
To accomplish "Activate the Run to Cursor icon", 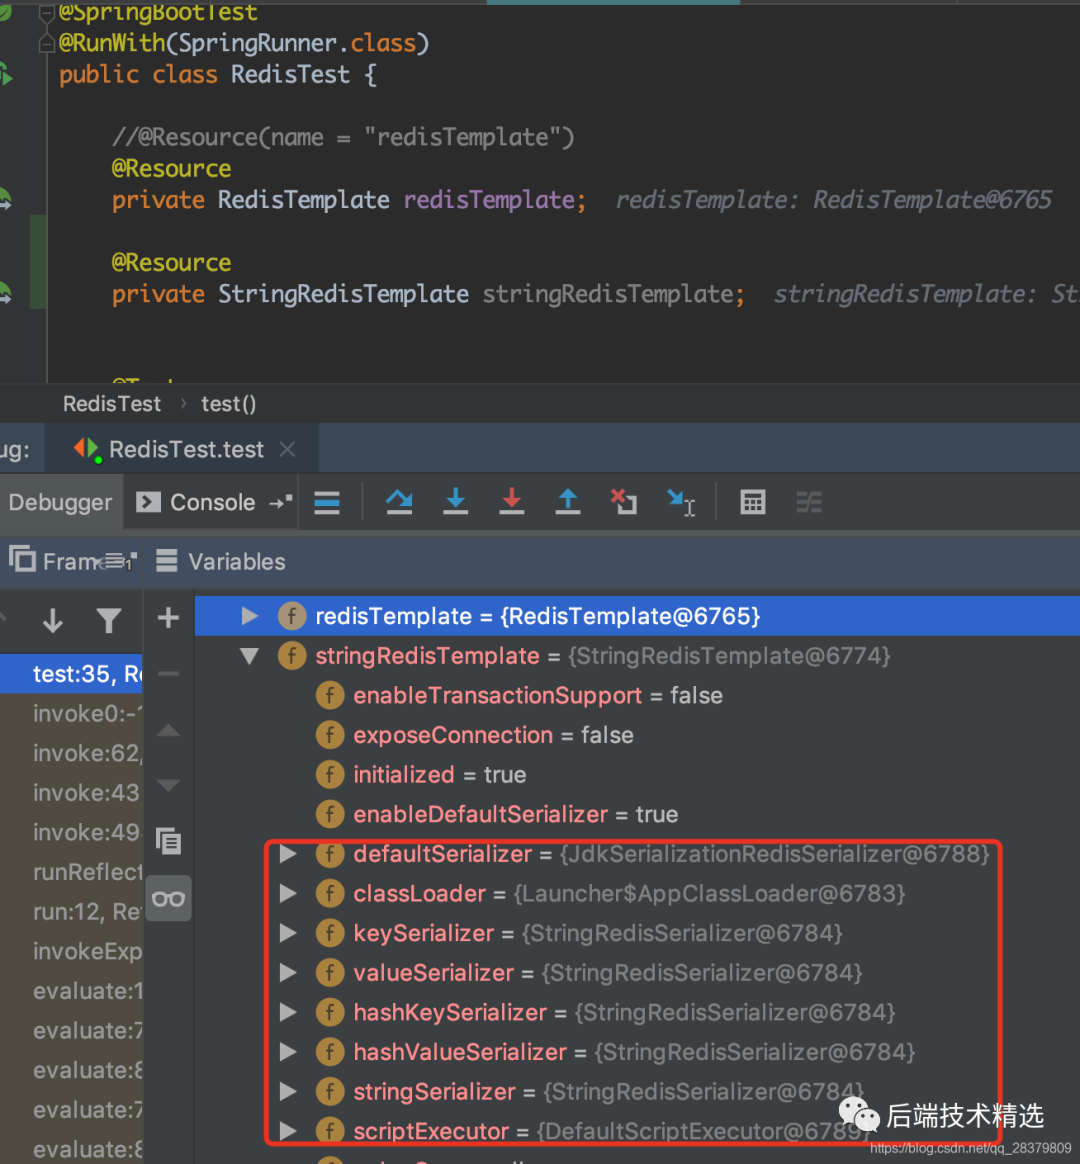I will [x=679, y=502].
